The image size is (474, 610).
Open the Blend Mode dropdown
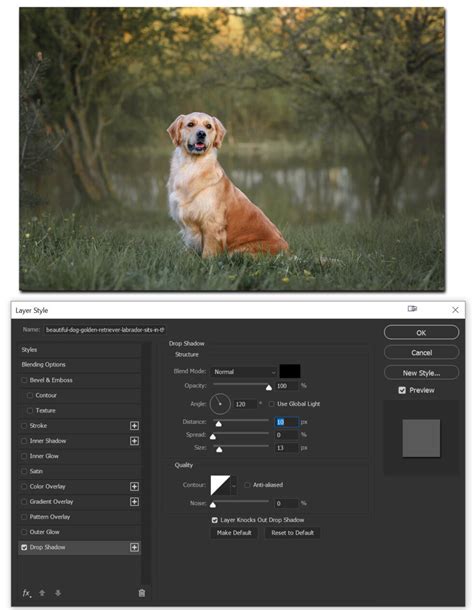click(244, 372)
